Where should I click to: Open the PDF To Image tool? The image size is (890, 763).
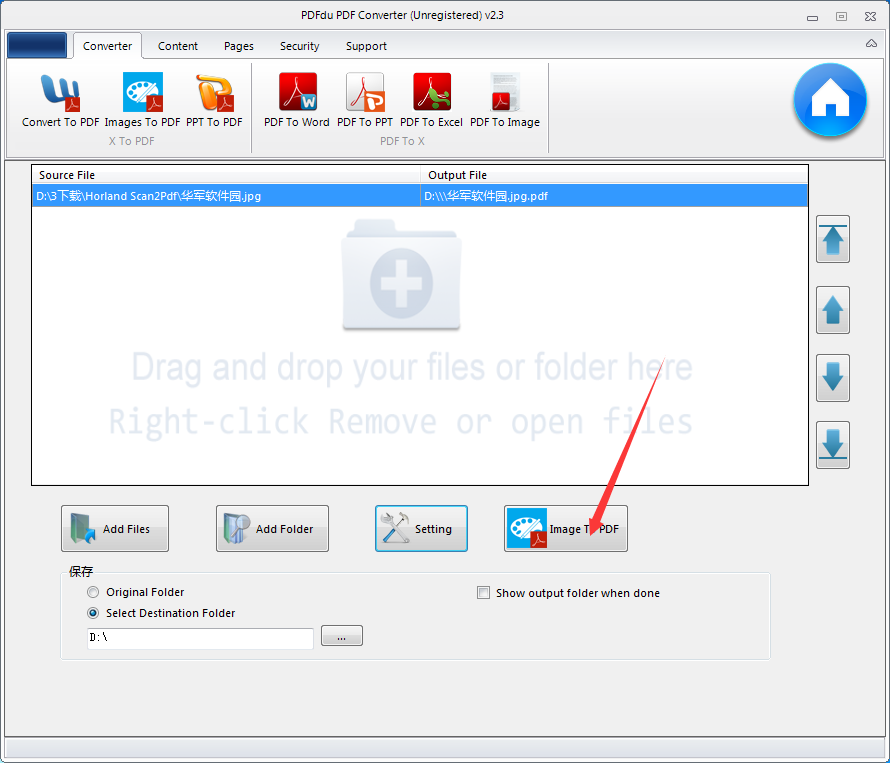[504, 100]
